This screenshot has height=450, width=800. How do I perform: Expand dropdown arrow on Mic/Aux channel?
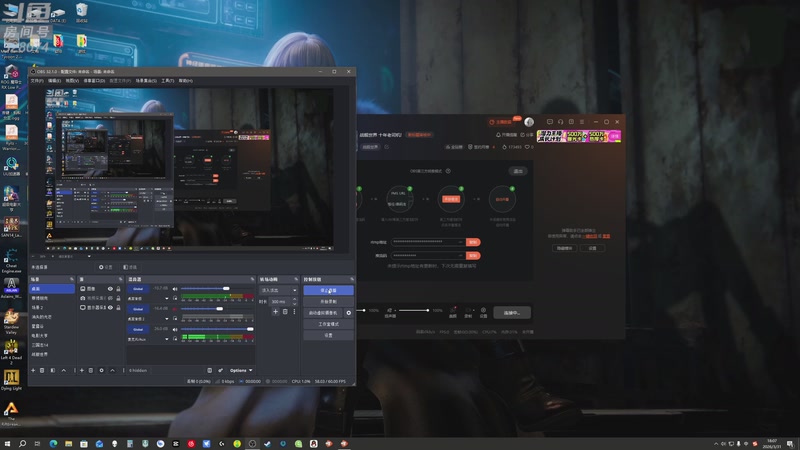[166, 339]
